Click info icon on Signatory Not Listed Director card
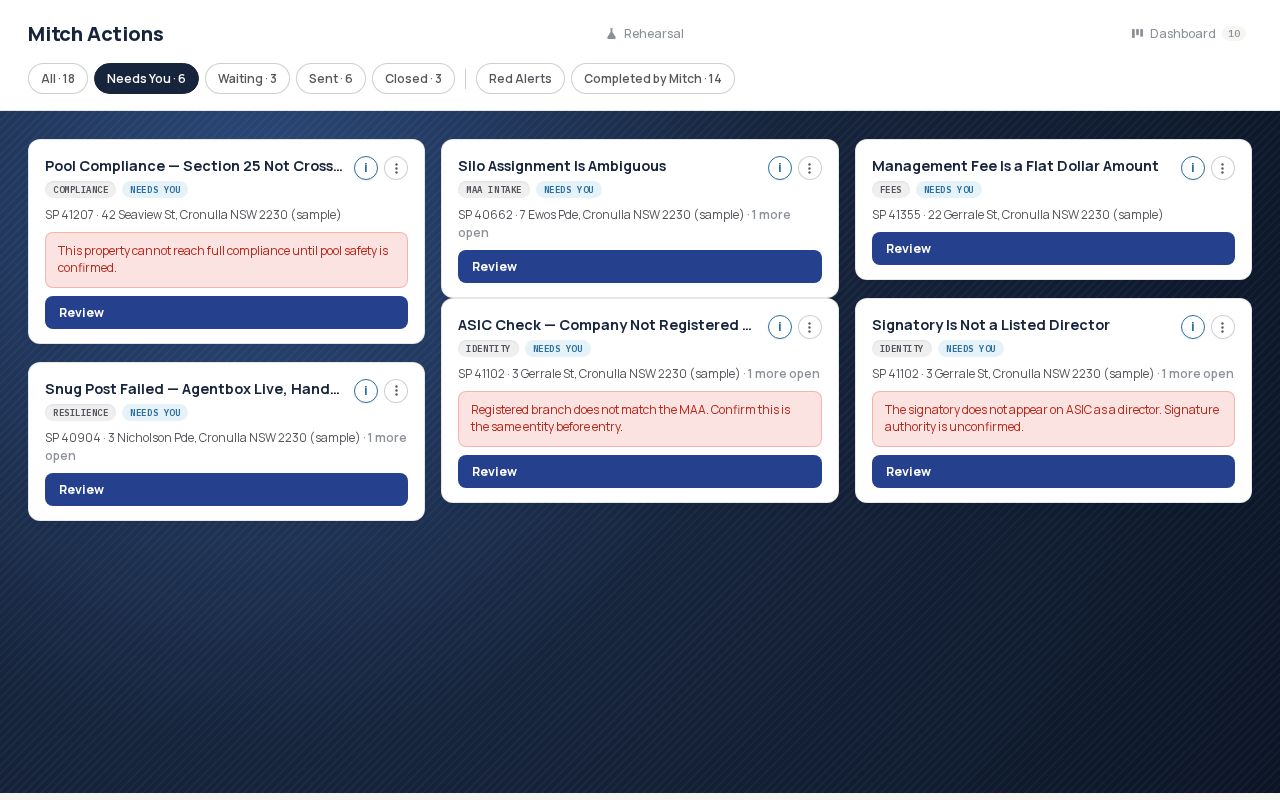This screenshot has width=1280, height=800. [x=1193, y=327]
